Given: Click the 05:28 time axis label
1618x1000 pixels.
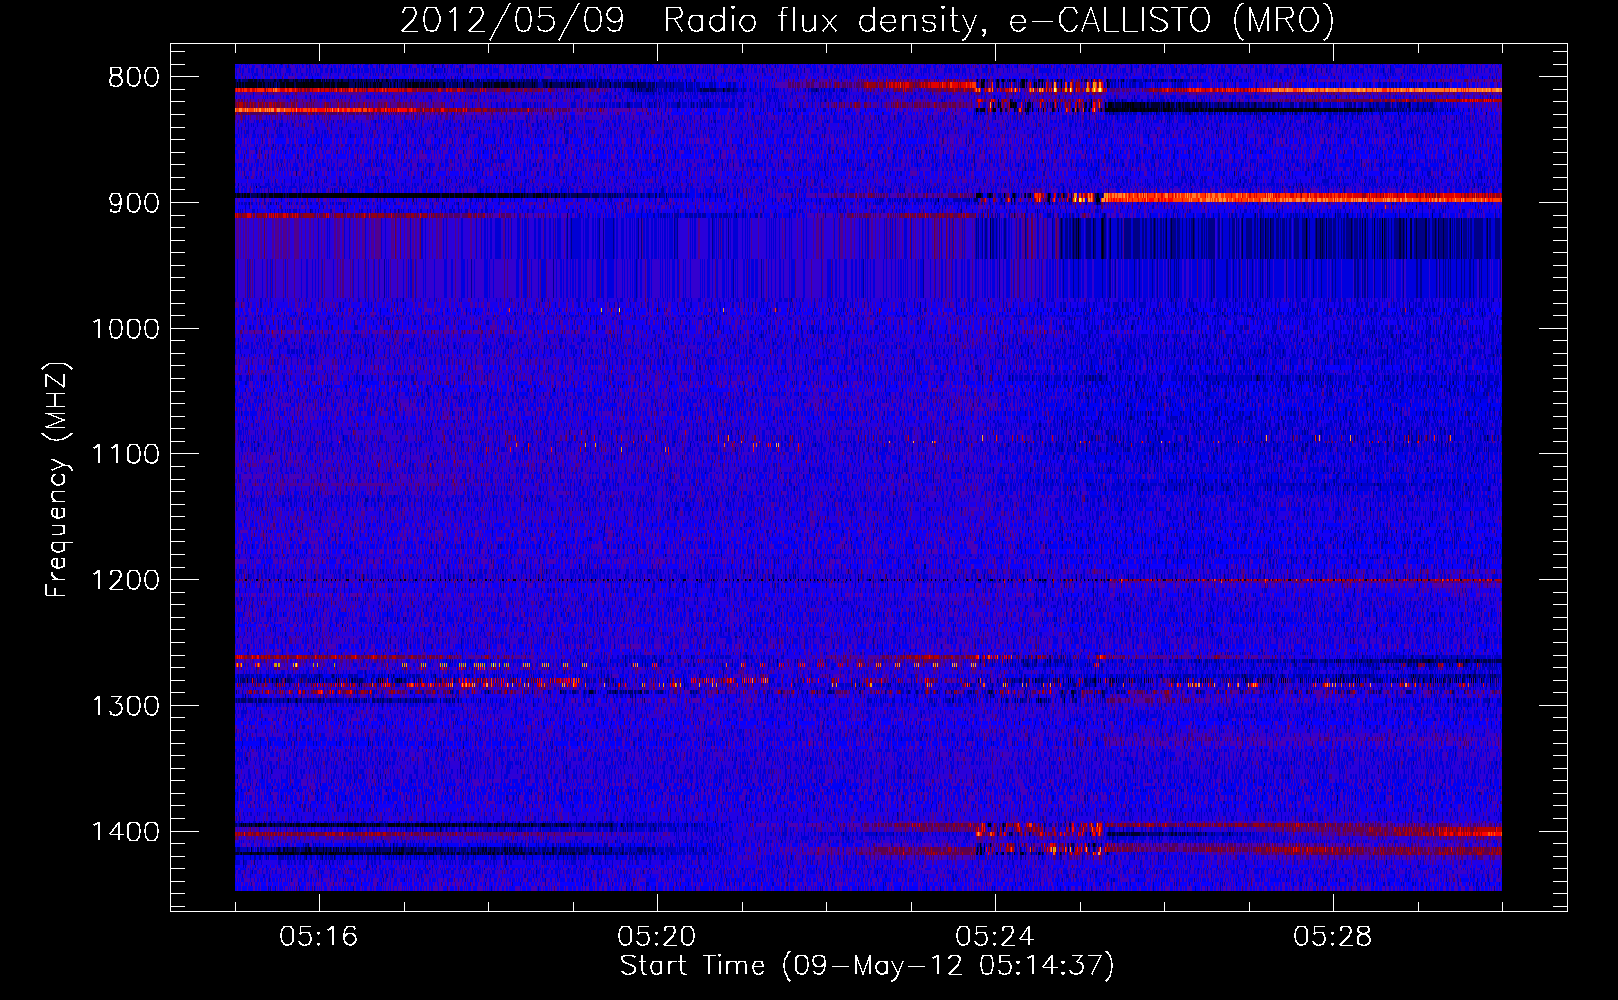Looking at the screenshot, I should point(1333,937).
